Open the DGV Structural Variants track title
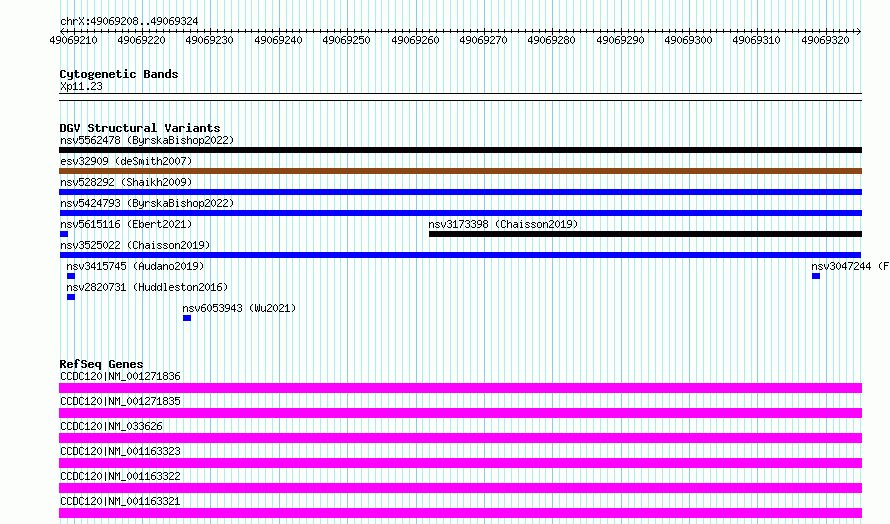 [140, 128]
